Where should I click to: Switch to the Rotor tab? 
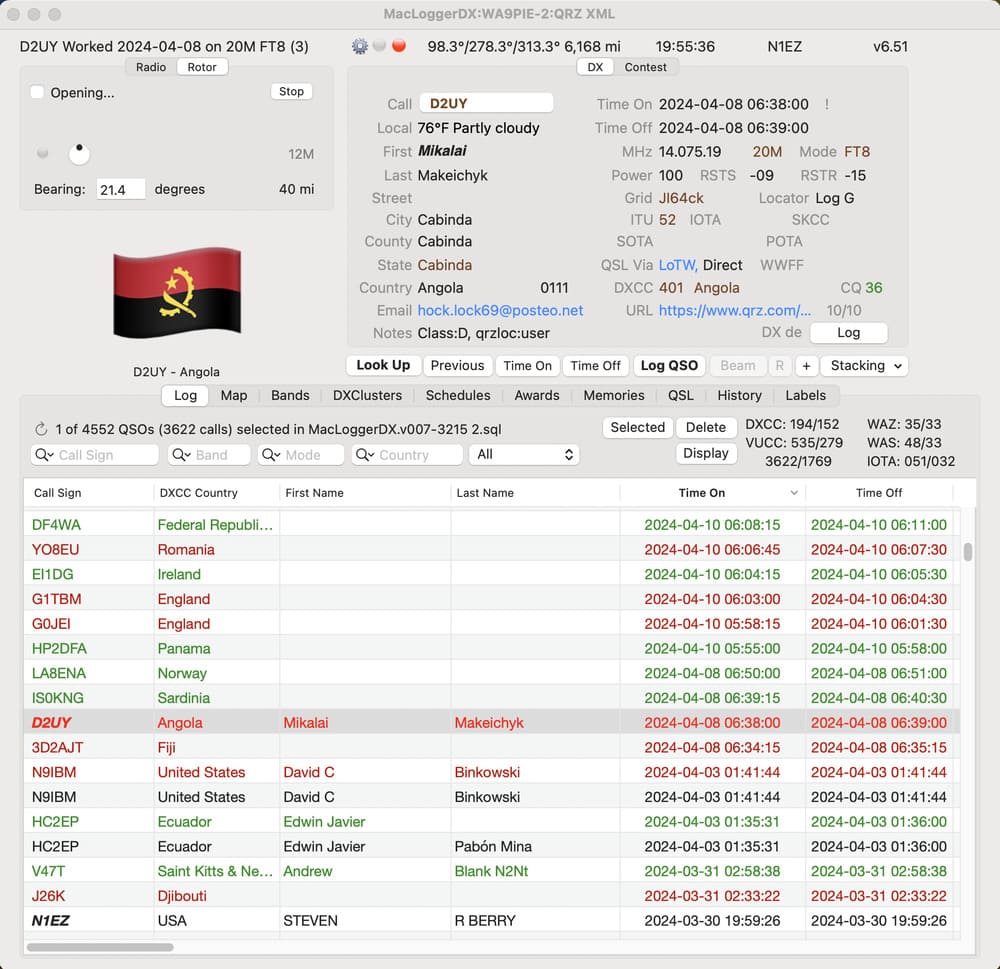[202, 67]
